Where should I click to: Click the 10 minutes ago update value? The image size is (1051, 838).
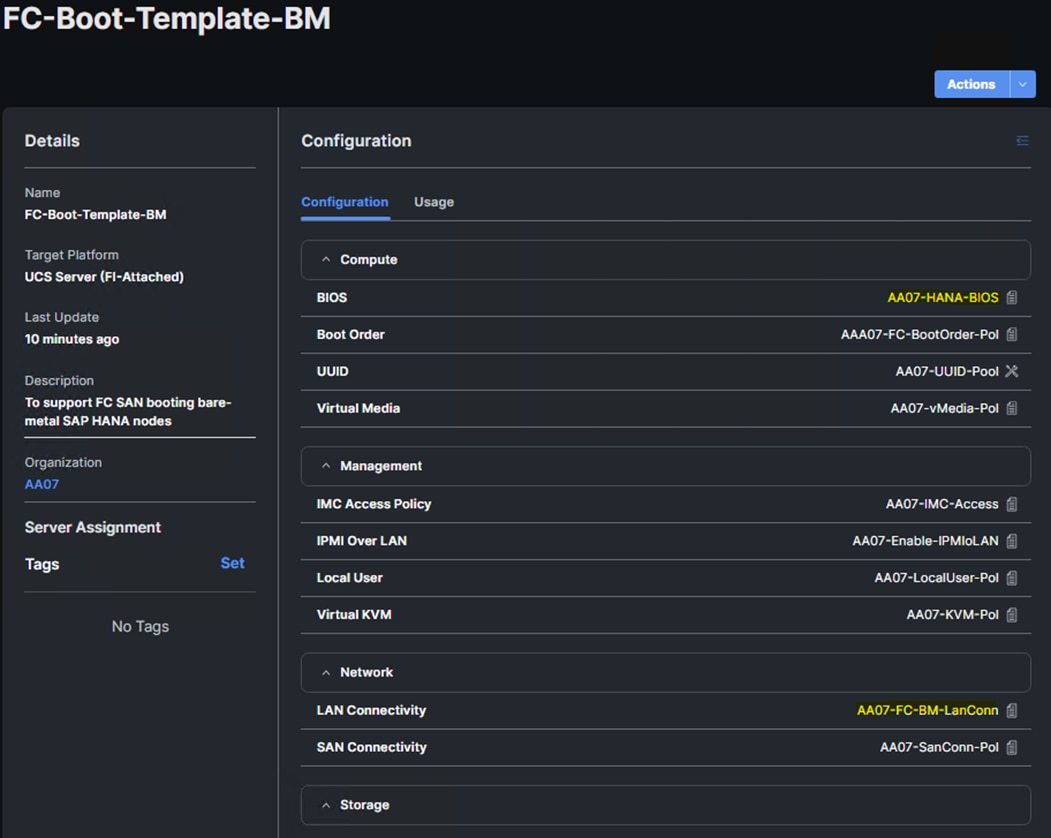72,339
